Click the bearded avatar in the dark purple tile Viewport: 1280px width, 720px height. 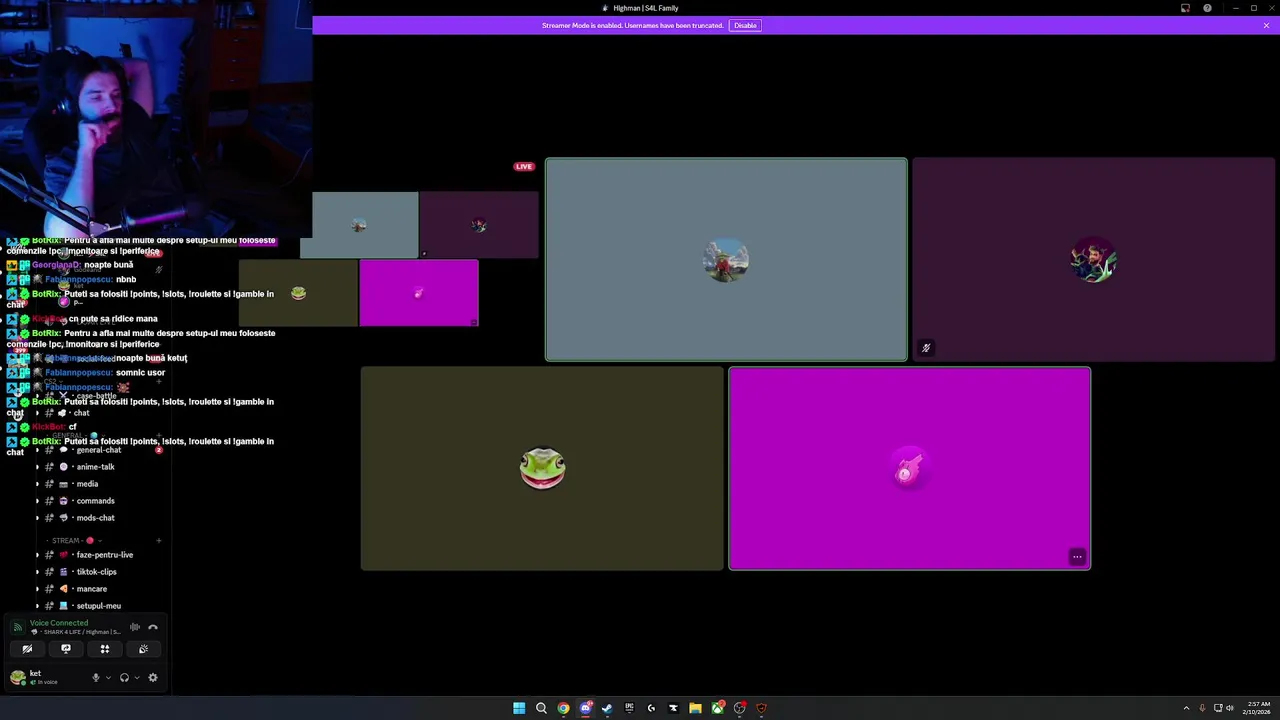click(x=1093, y=260)
